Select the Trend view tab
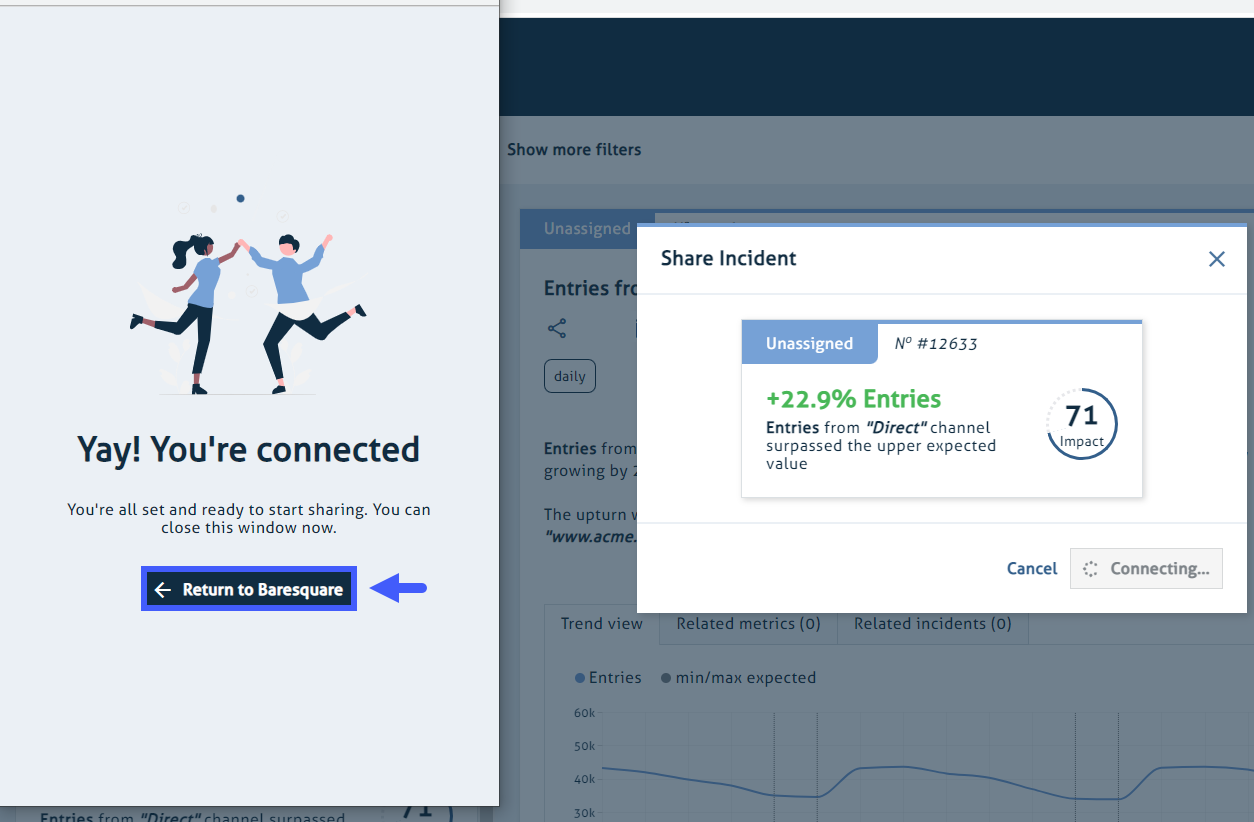Viewport: 1254px width, 822px height. [601, 623]
